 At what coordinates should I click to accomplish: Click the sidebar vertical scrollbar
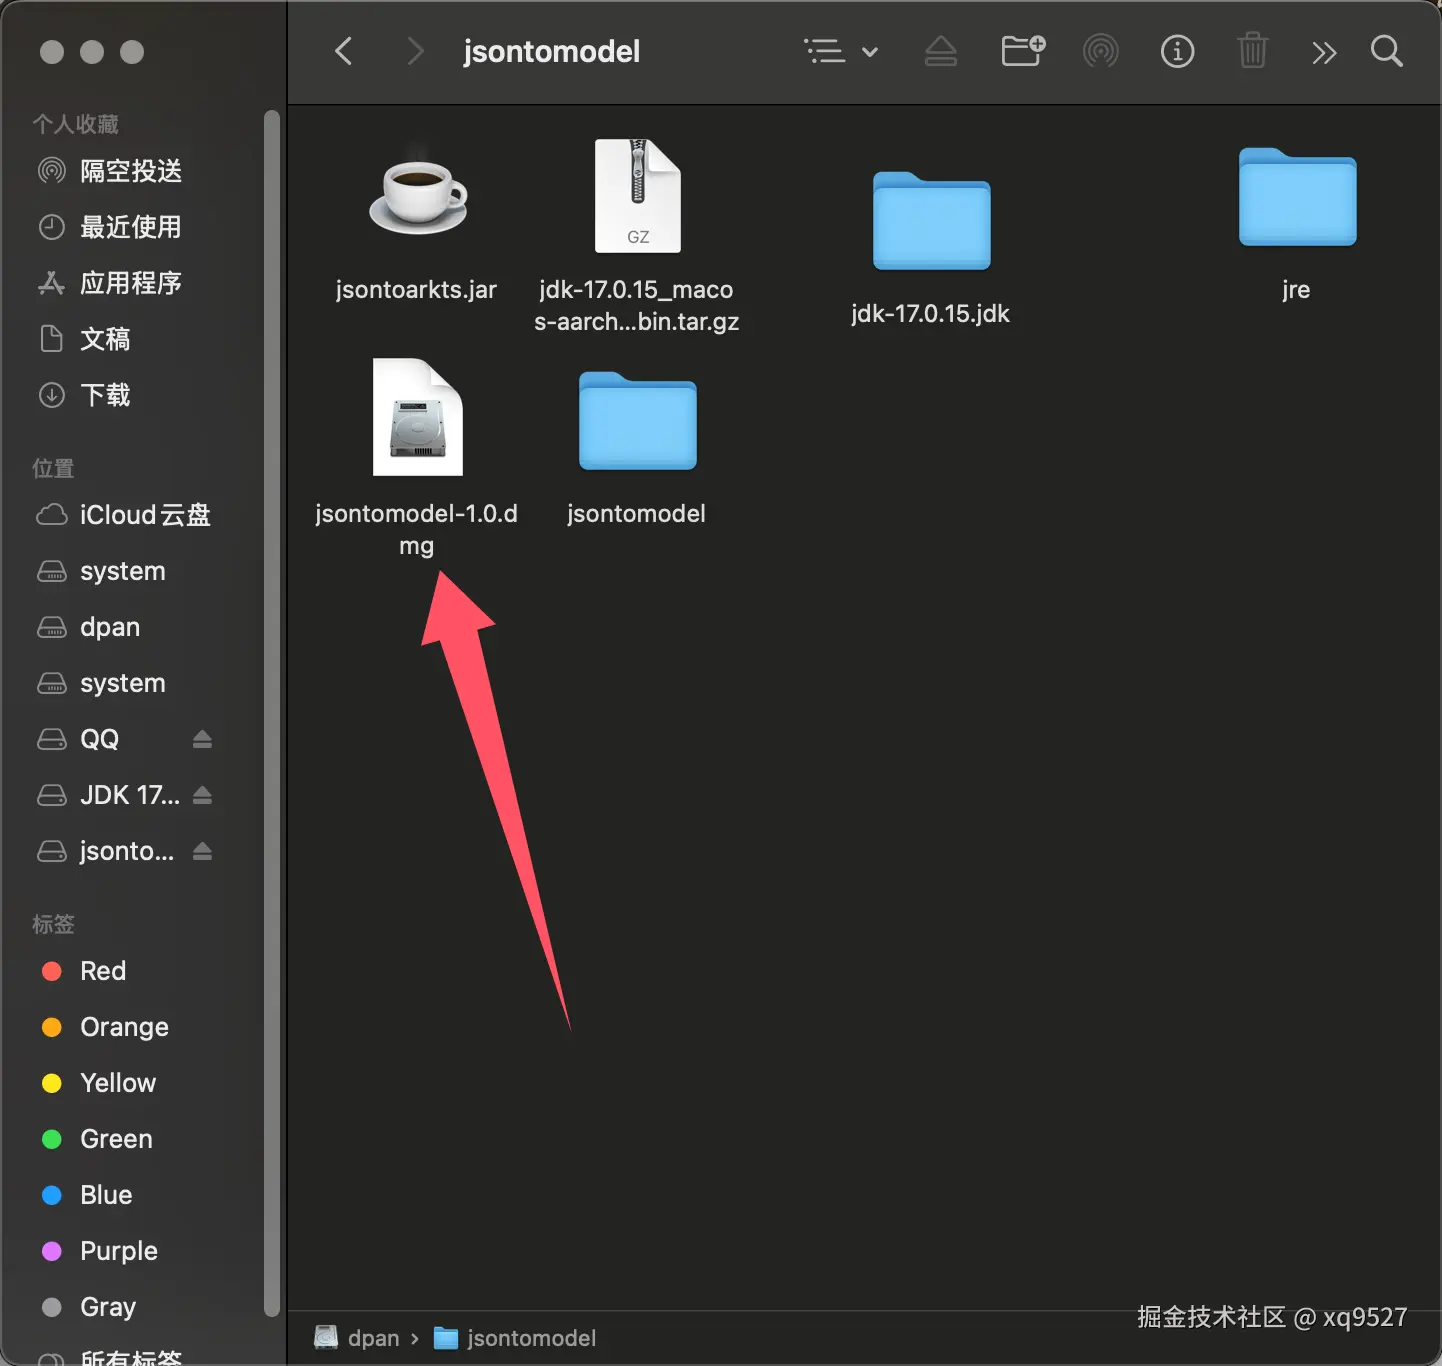coord(271,713)
